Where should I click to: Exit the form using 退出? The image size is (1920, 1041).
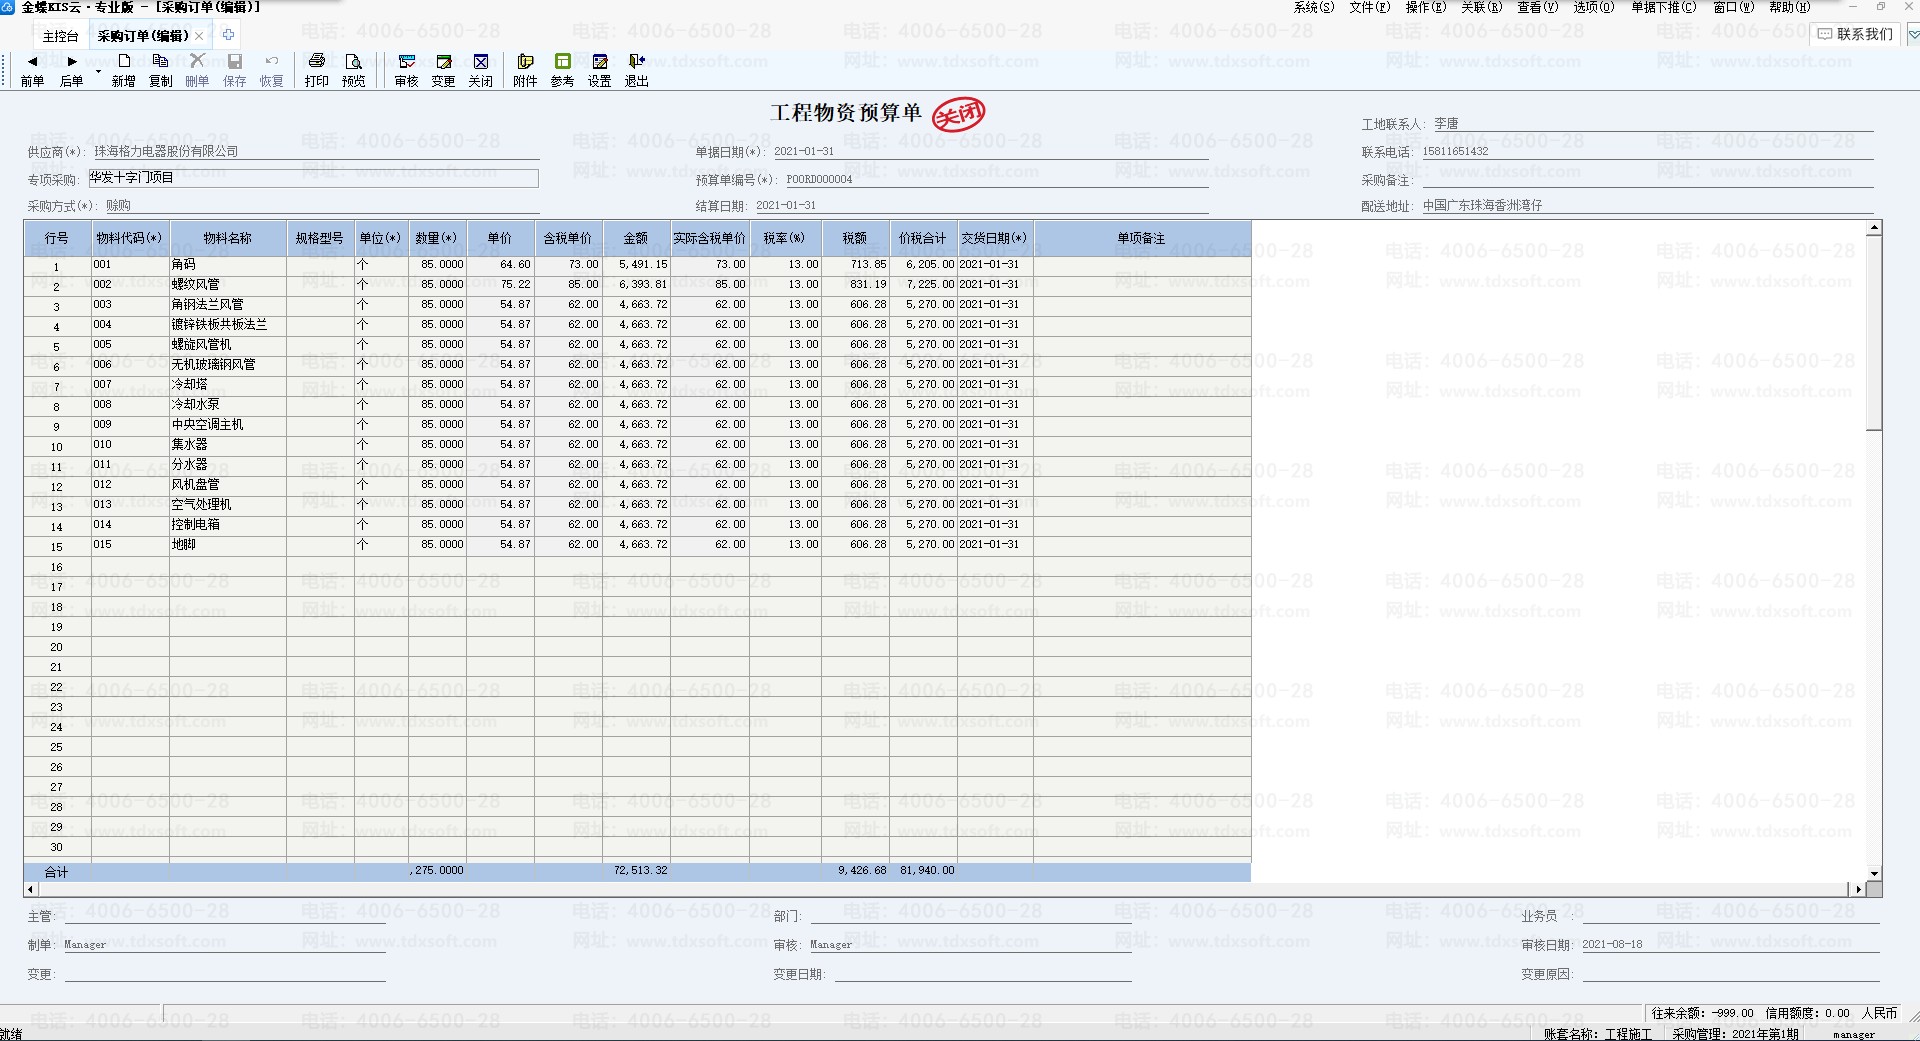pos(636,70)
